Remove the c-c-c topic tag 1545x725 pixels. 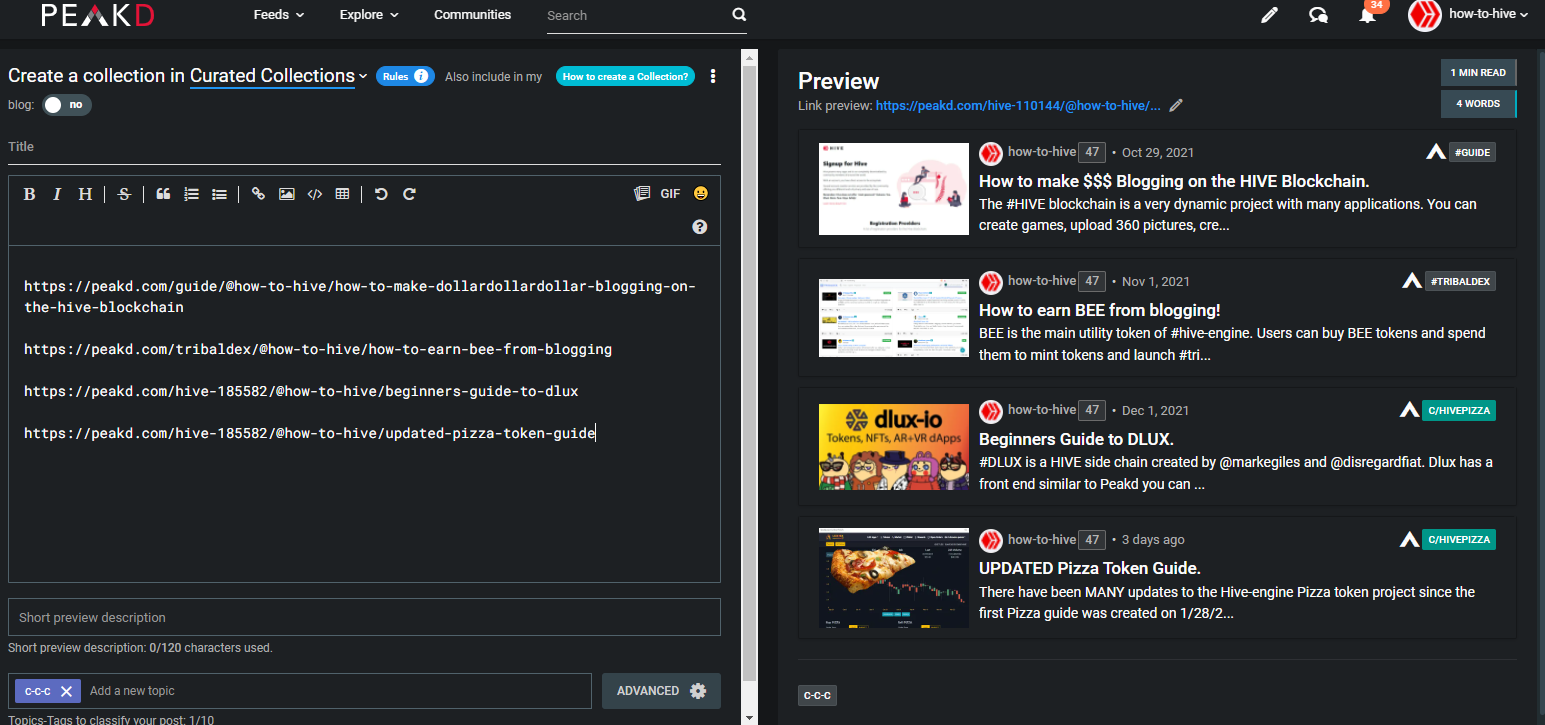click(x=65, y=691)
